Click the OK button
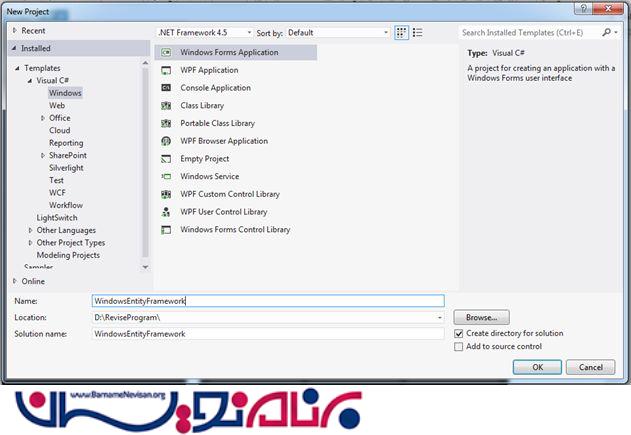The height and width of the screenshot is (435, 631). (x=537, y=367)
